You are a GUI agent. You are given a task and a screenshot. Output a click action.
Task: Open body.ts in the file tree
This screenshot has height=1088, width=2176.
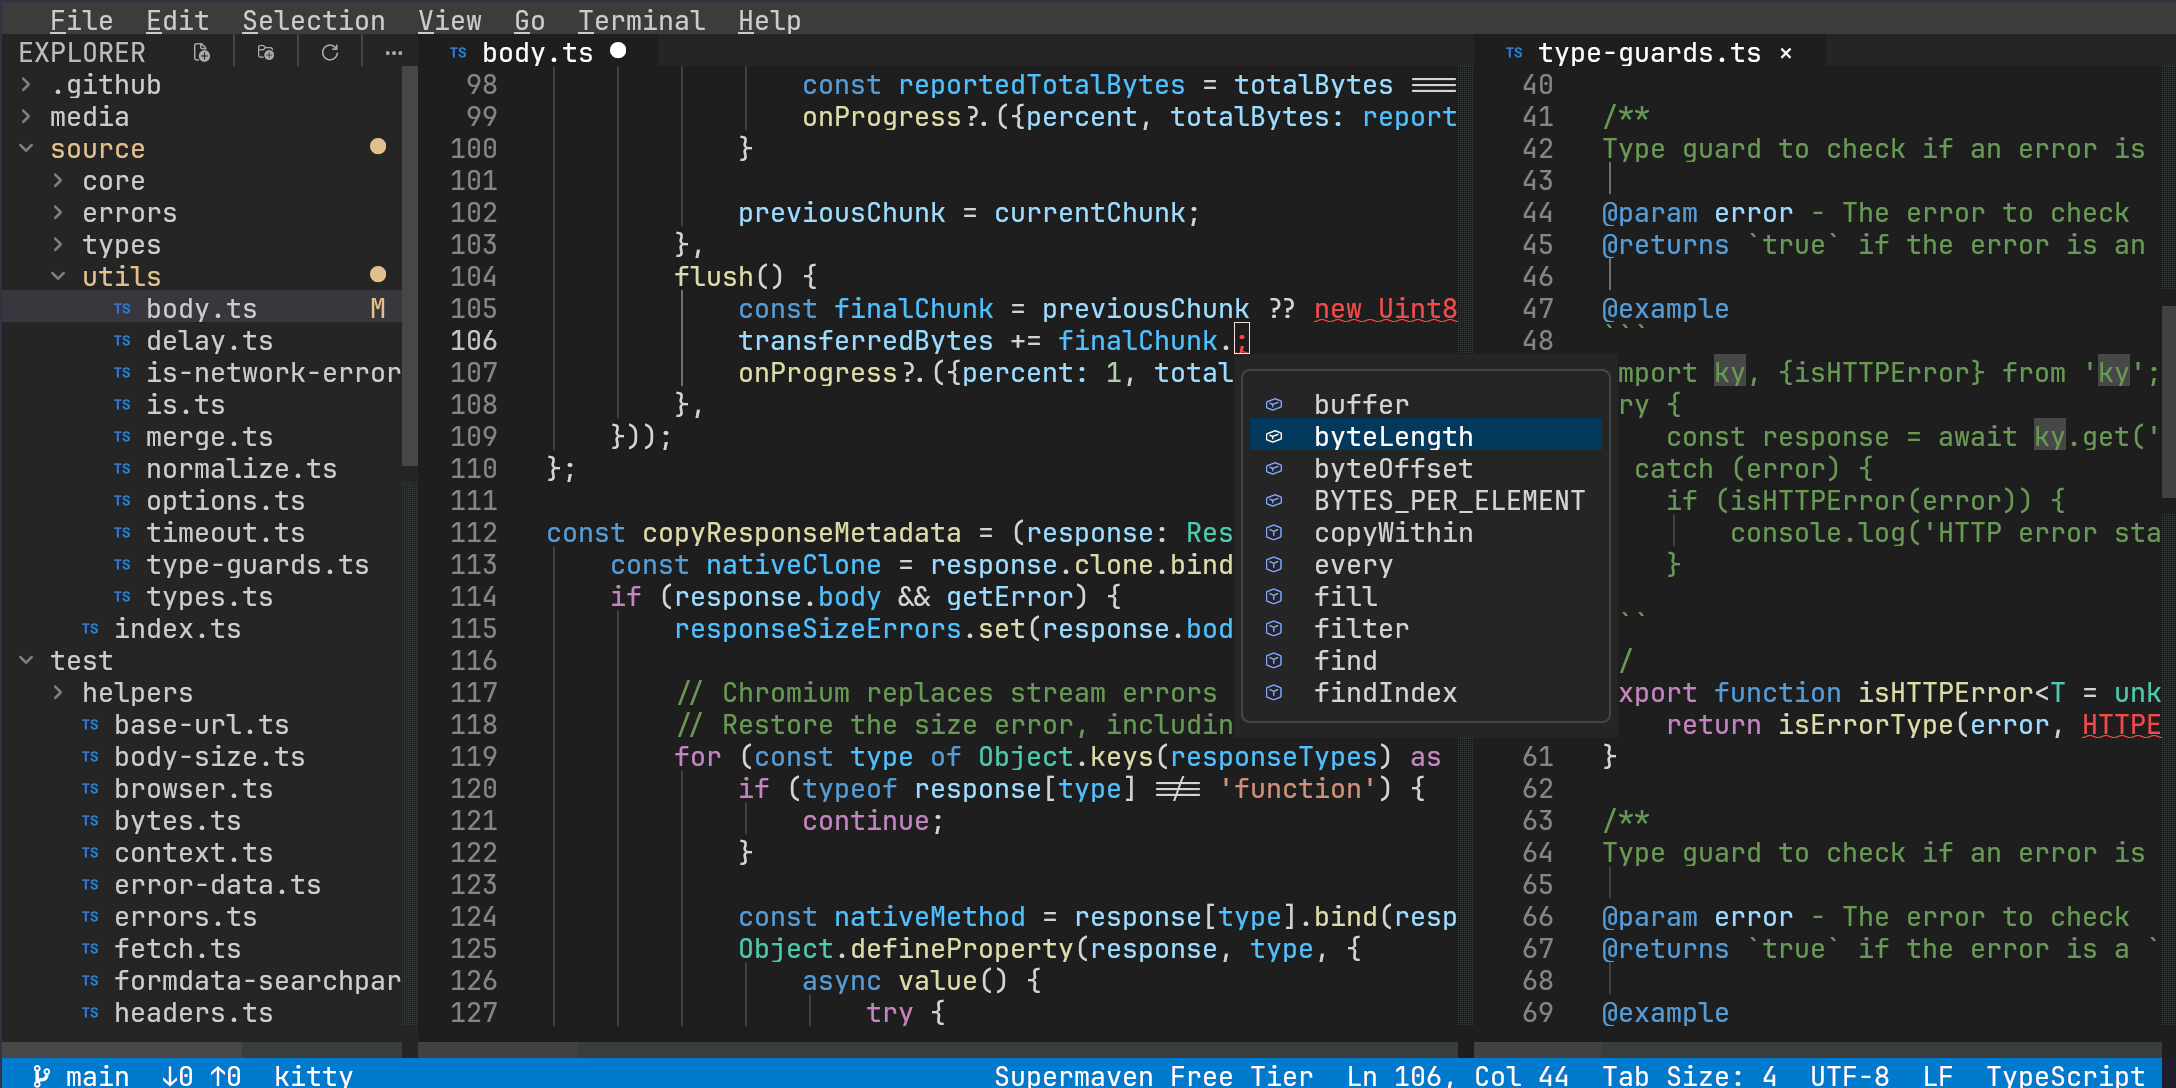pyautogui.click(x=201, y=309)
